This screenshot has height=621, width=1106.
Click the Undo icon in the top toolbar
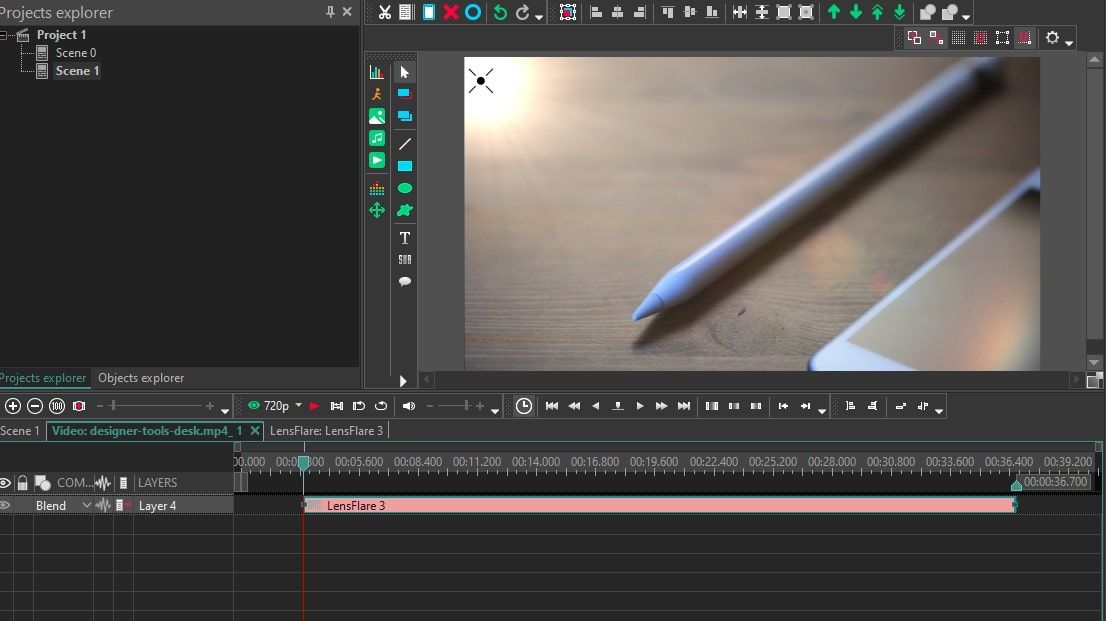[500, 12]
